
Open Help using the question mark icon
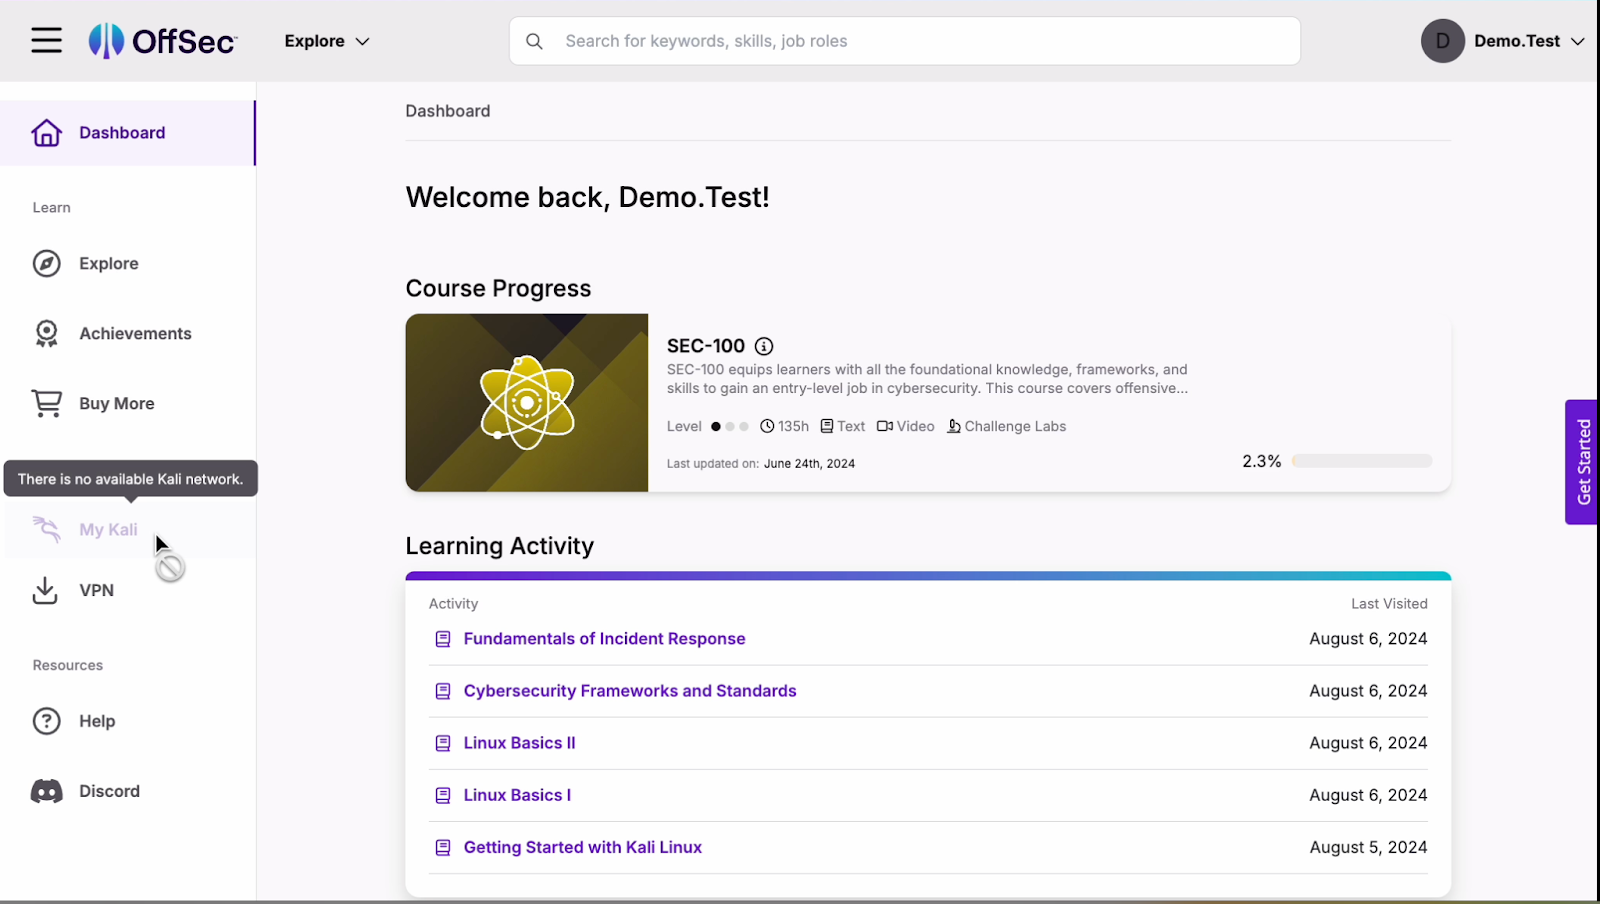(46, 720)
